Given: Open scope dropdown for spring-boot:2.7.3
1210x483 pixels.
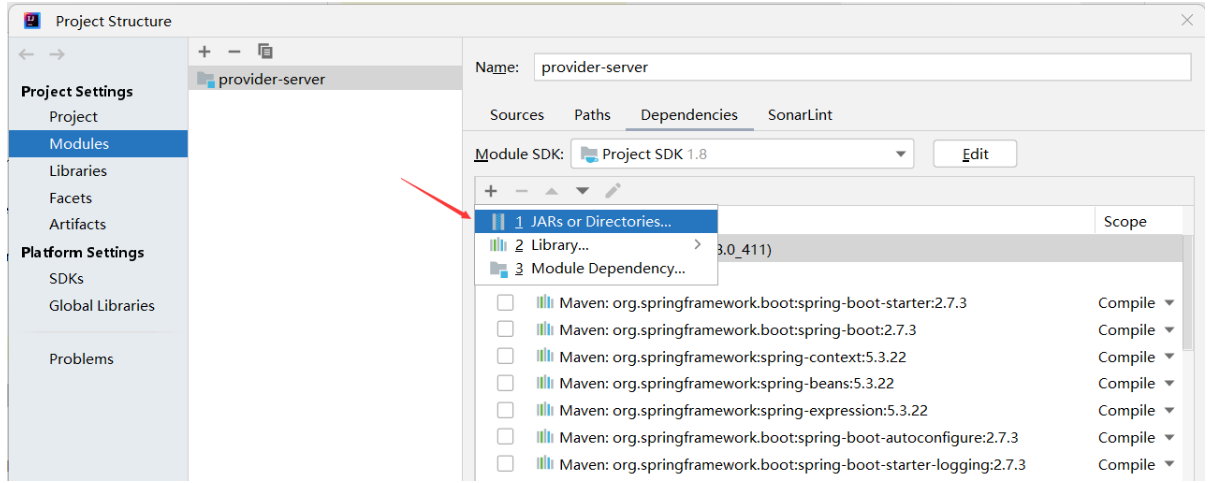Looking at the screenshot, I should point(1169,329).
